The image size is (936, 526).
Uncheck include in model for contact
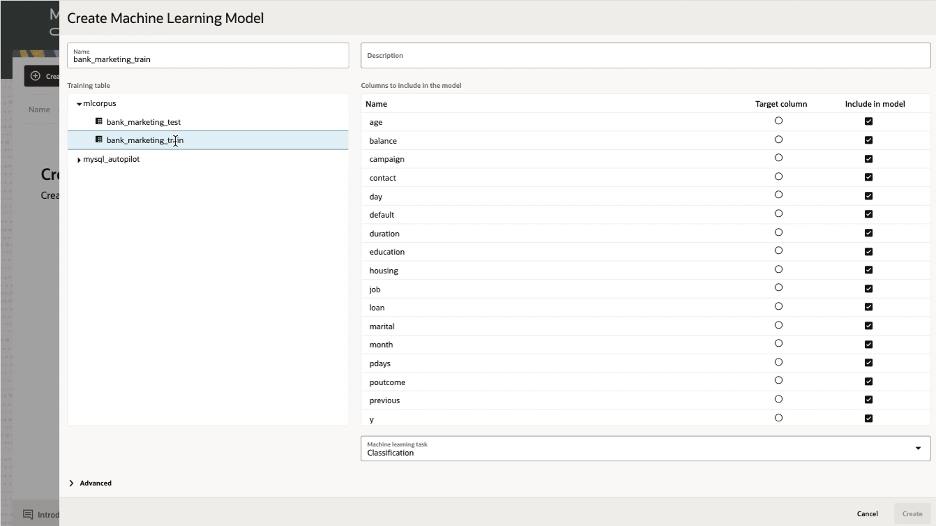click(x=869, y=177)
